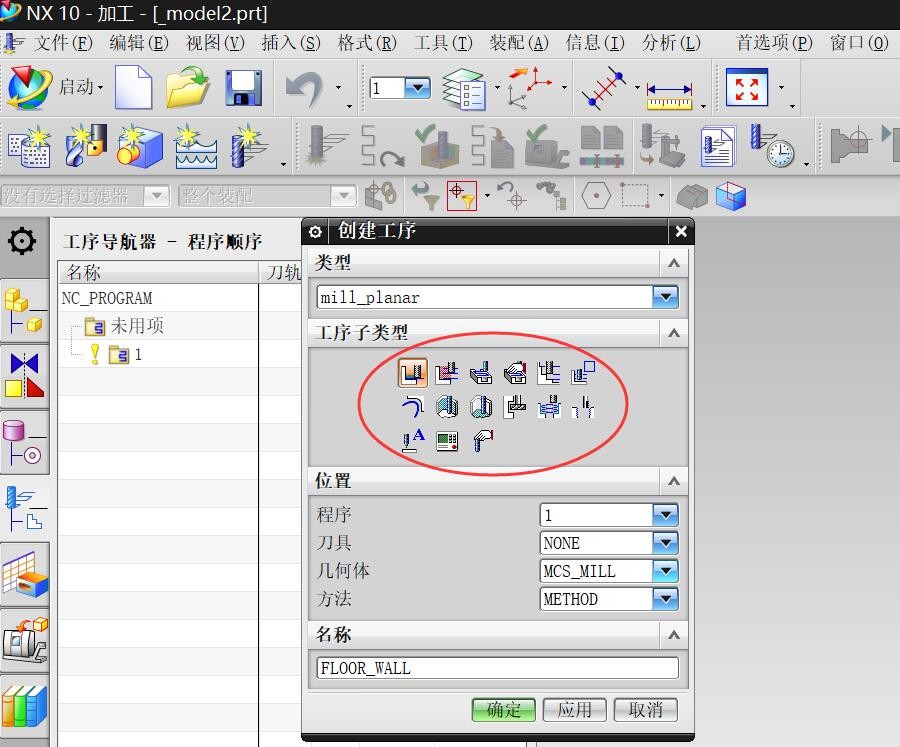The width and height of the screenshot is (900, 747).
Task: Select the planar text engraving subtype icon
Action: (x=413, y=440)
